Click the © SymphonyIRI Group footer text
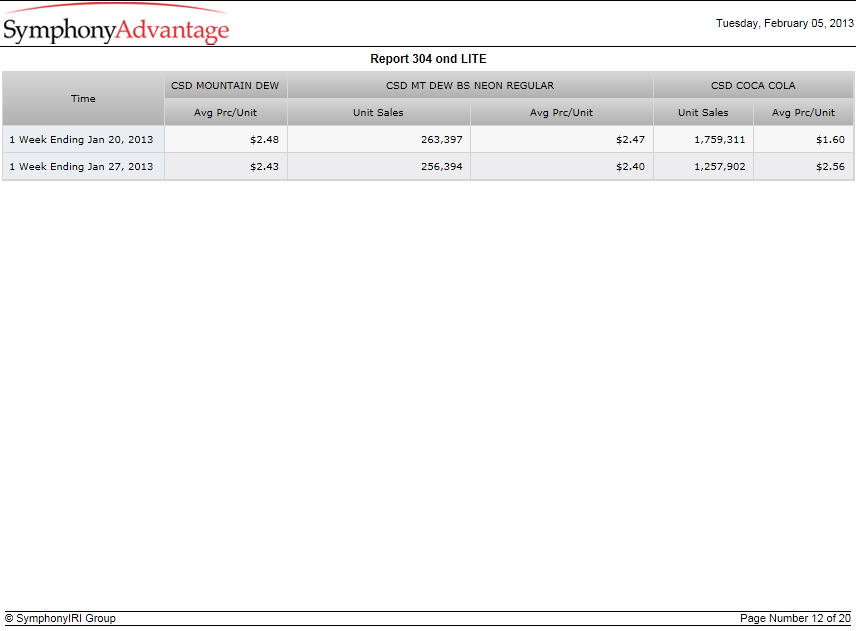This screenshot has height=631, width=856. click(60, 618)
